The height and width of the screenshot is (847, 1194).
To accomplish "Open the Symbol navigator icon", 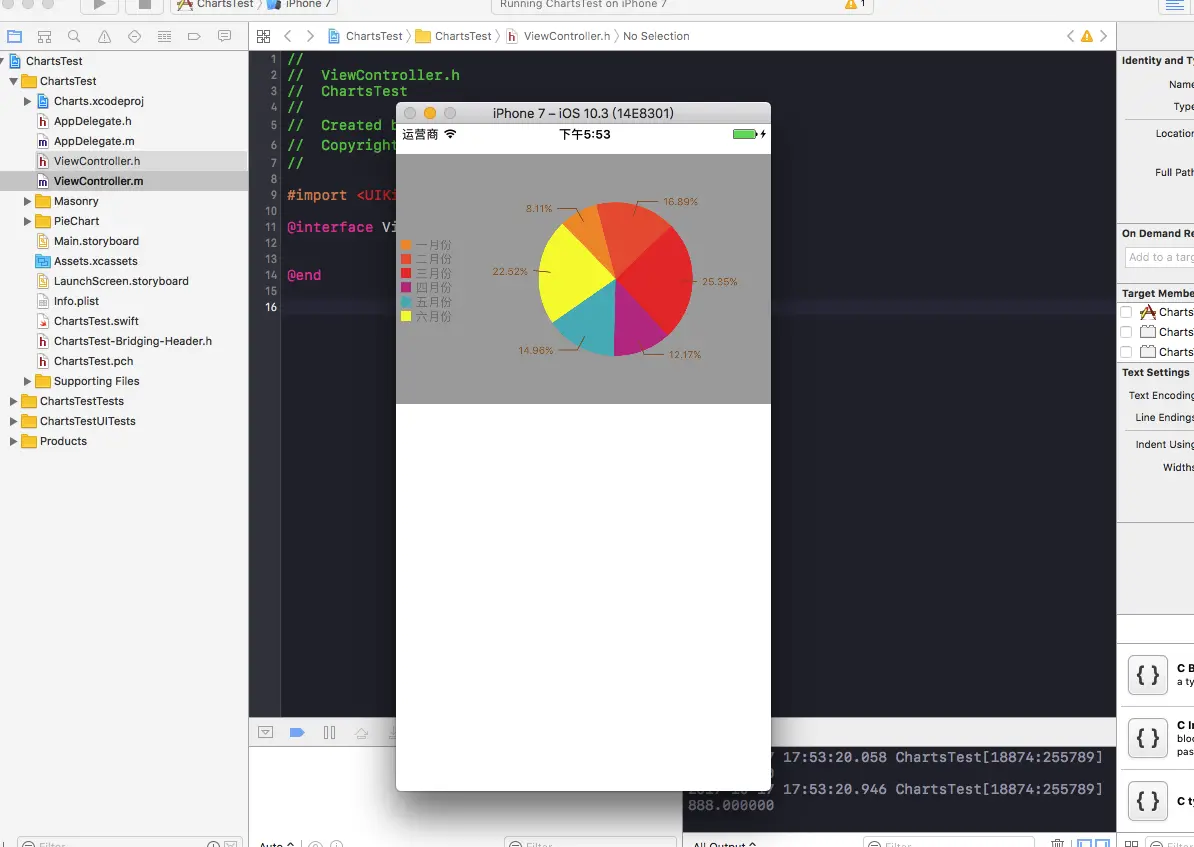I will point(44,36).
